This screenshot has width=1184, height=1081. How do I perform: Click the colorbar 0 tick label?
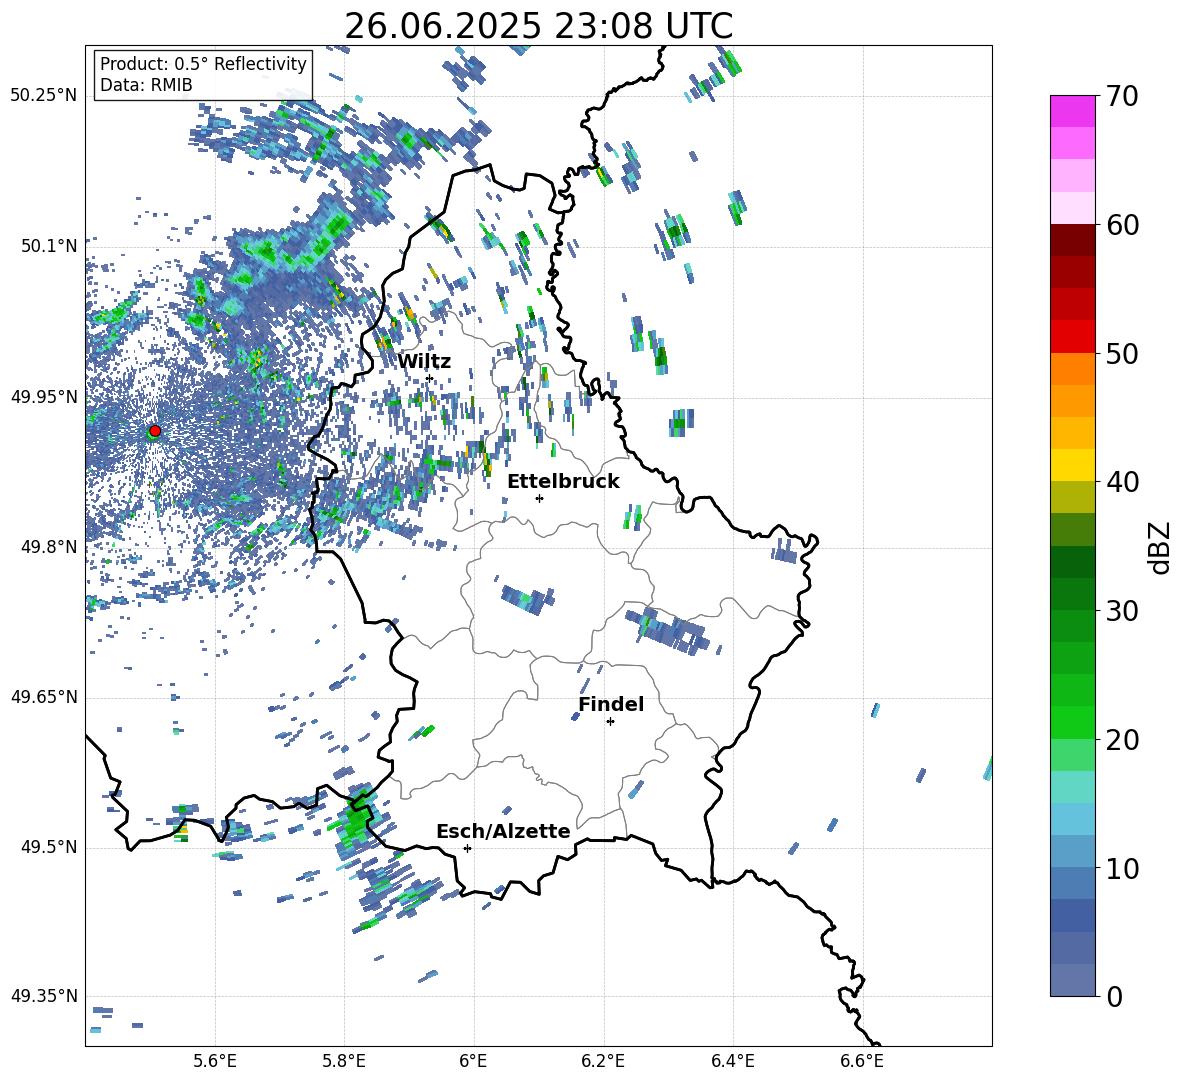1115,996
